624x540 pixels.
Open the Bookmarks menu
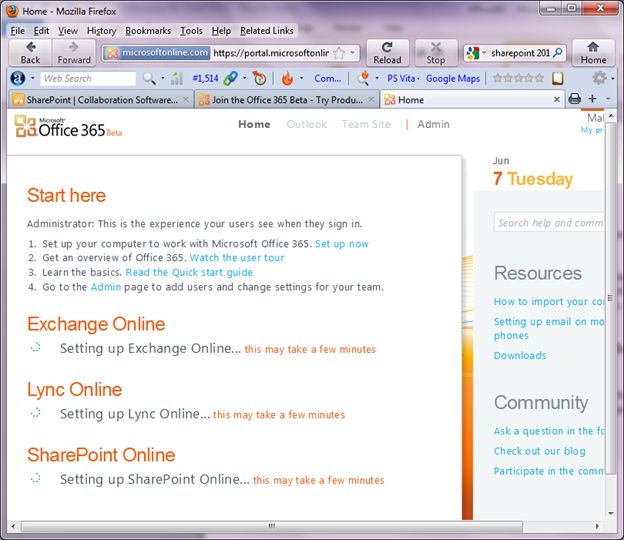tap(148, 31)
